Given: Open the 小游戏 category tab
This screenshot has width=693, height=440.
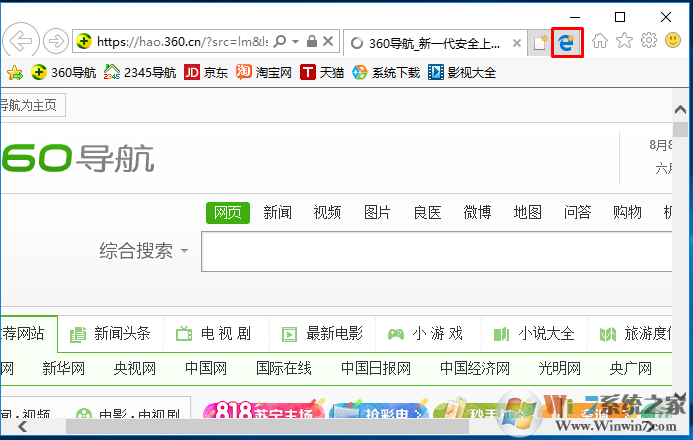Looking at the screenshot, I should pyautogui.click(x=426, y=334).
